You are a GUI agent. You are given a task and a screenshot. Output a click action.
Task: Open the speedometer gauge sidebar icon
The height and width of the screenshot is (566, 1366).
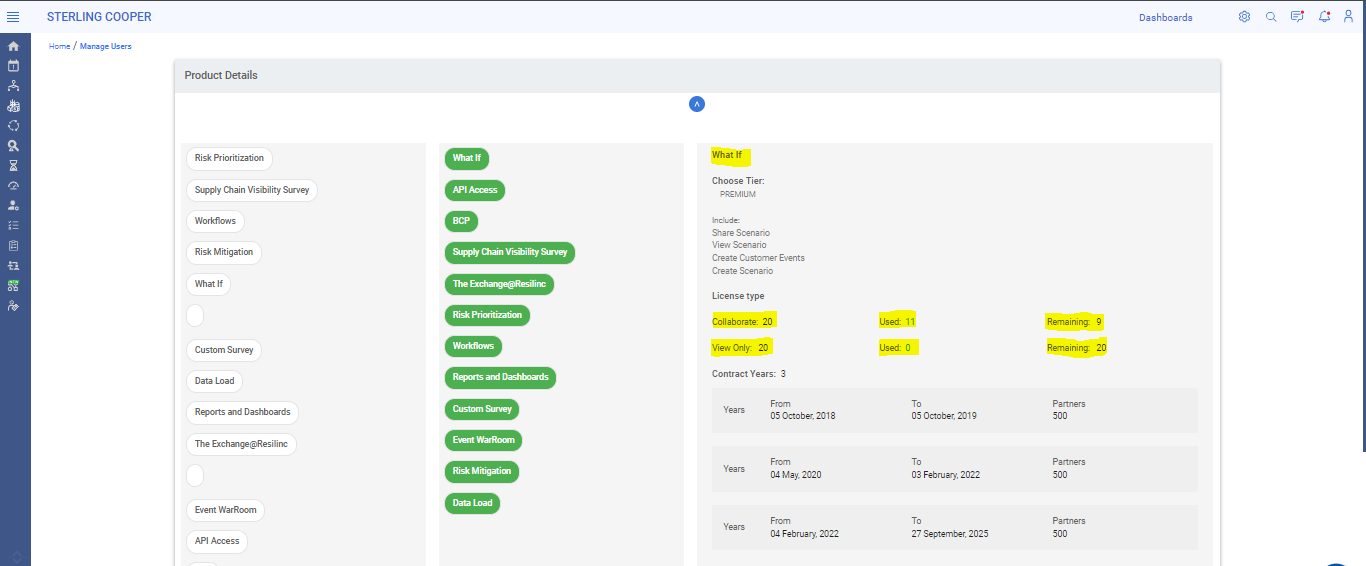click(x=13, y=186)
